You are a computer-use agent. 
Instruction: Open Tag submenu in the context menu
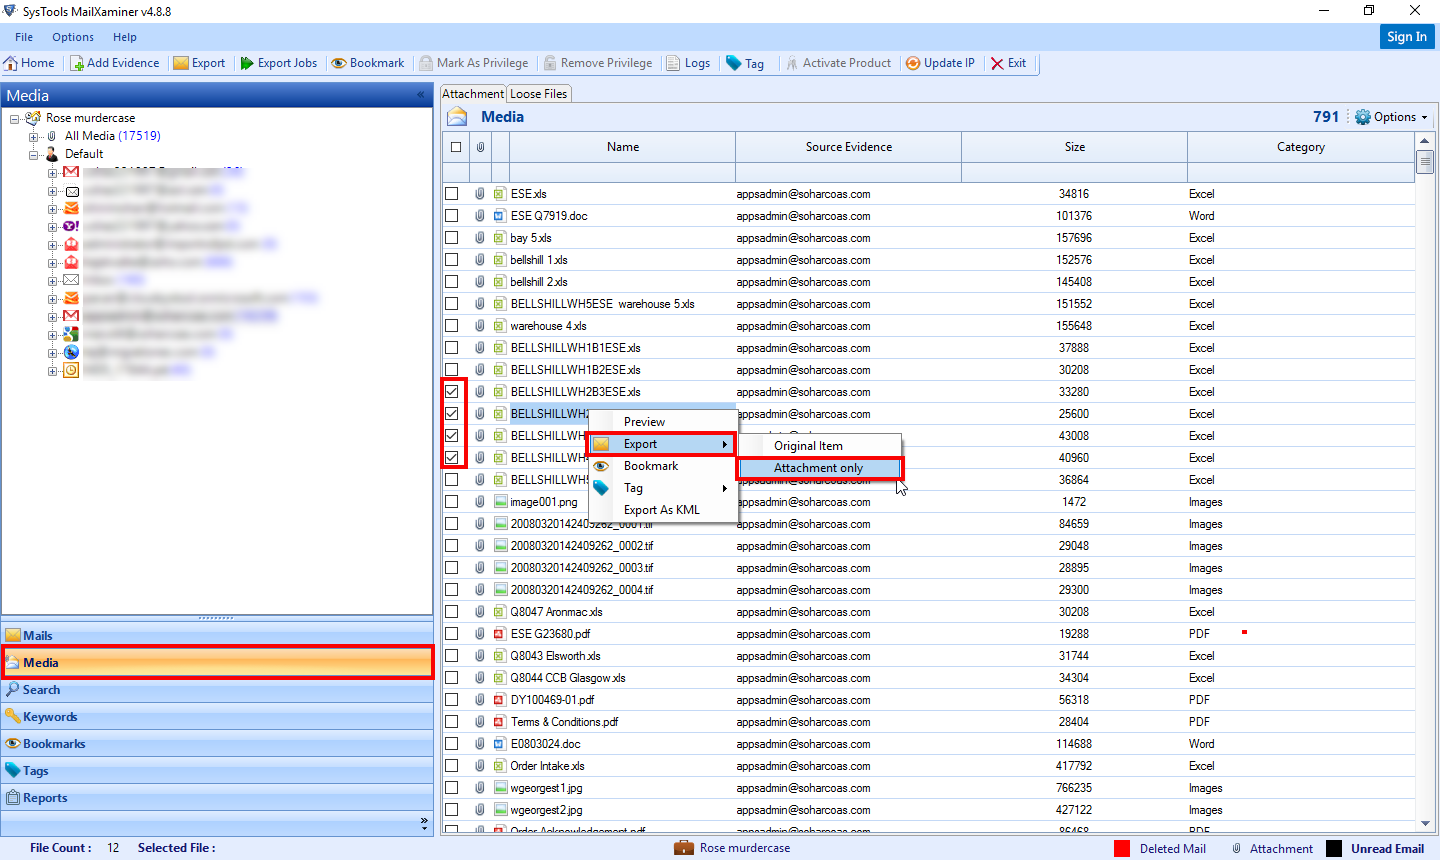662,488
